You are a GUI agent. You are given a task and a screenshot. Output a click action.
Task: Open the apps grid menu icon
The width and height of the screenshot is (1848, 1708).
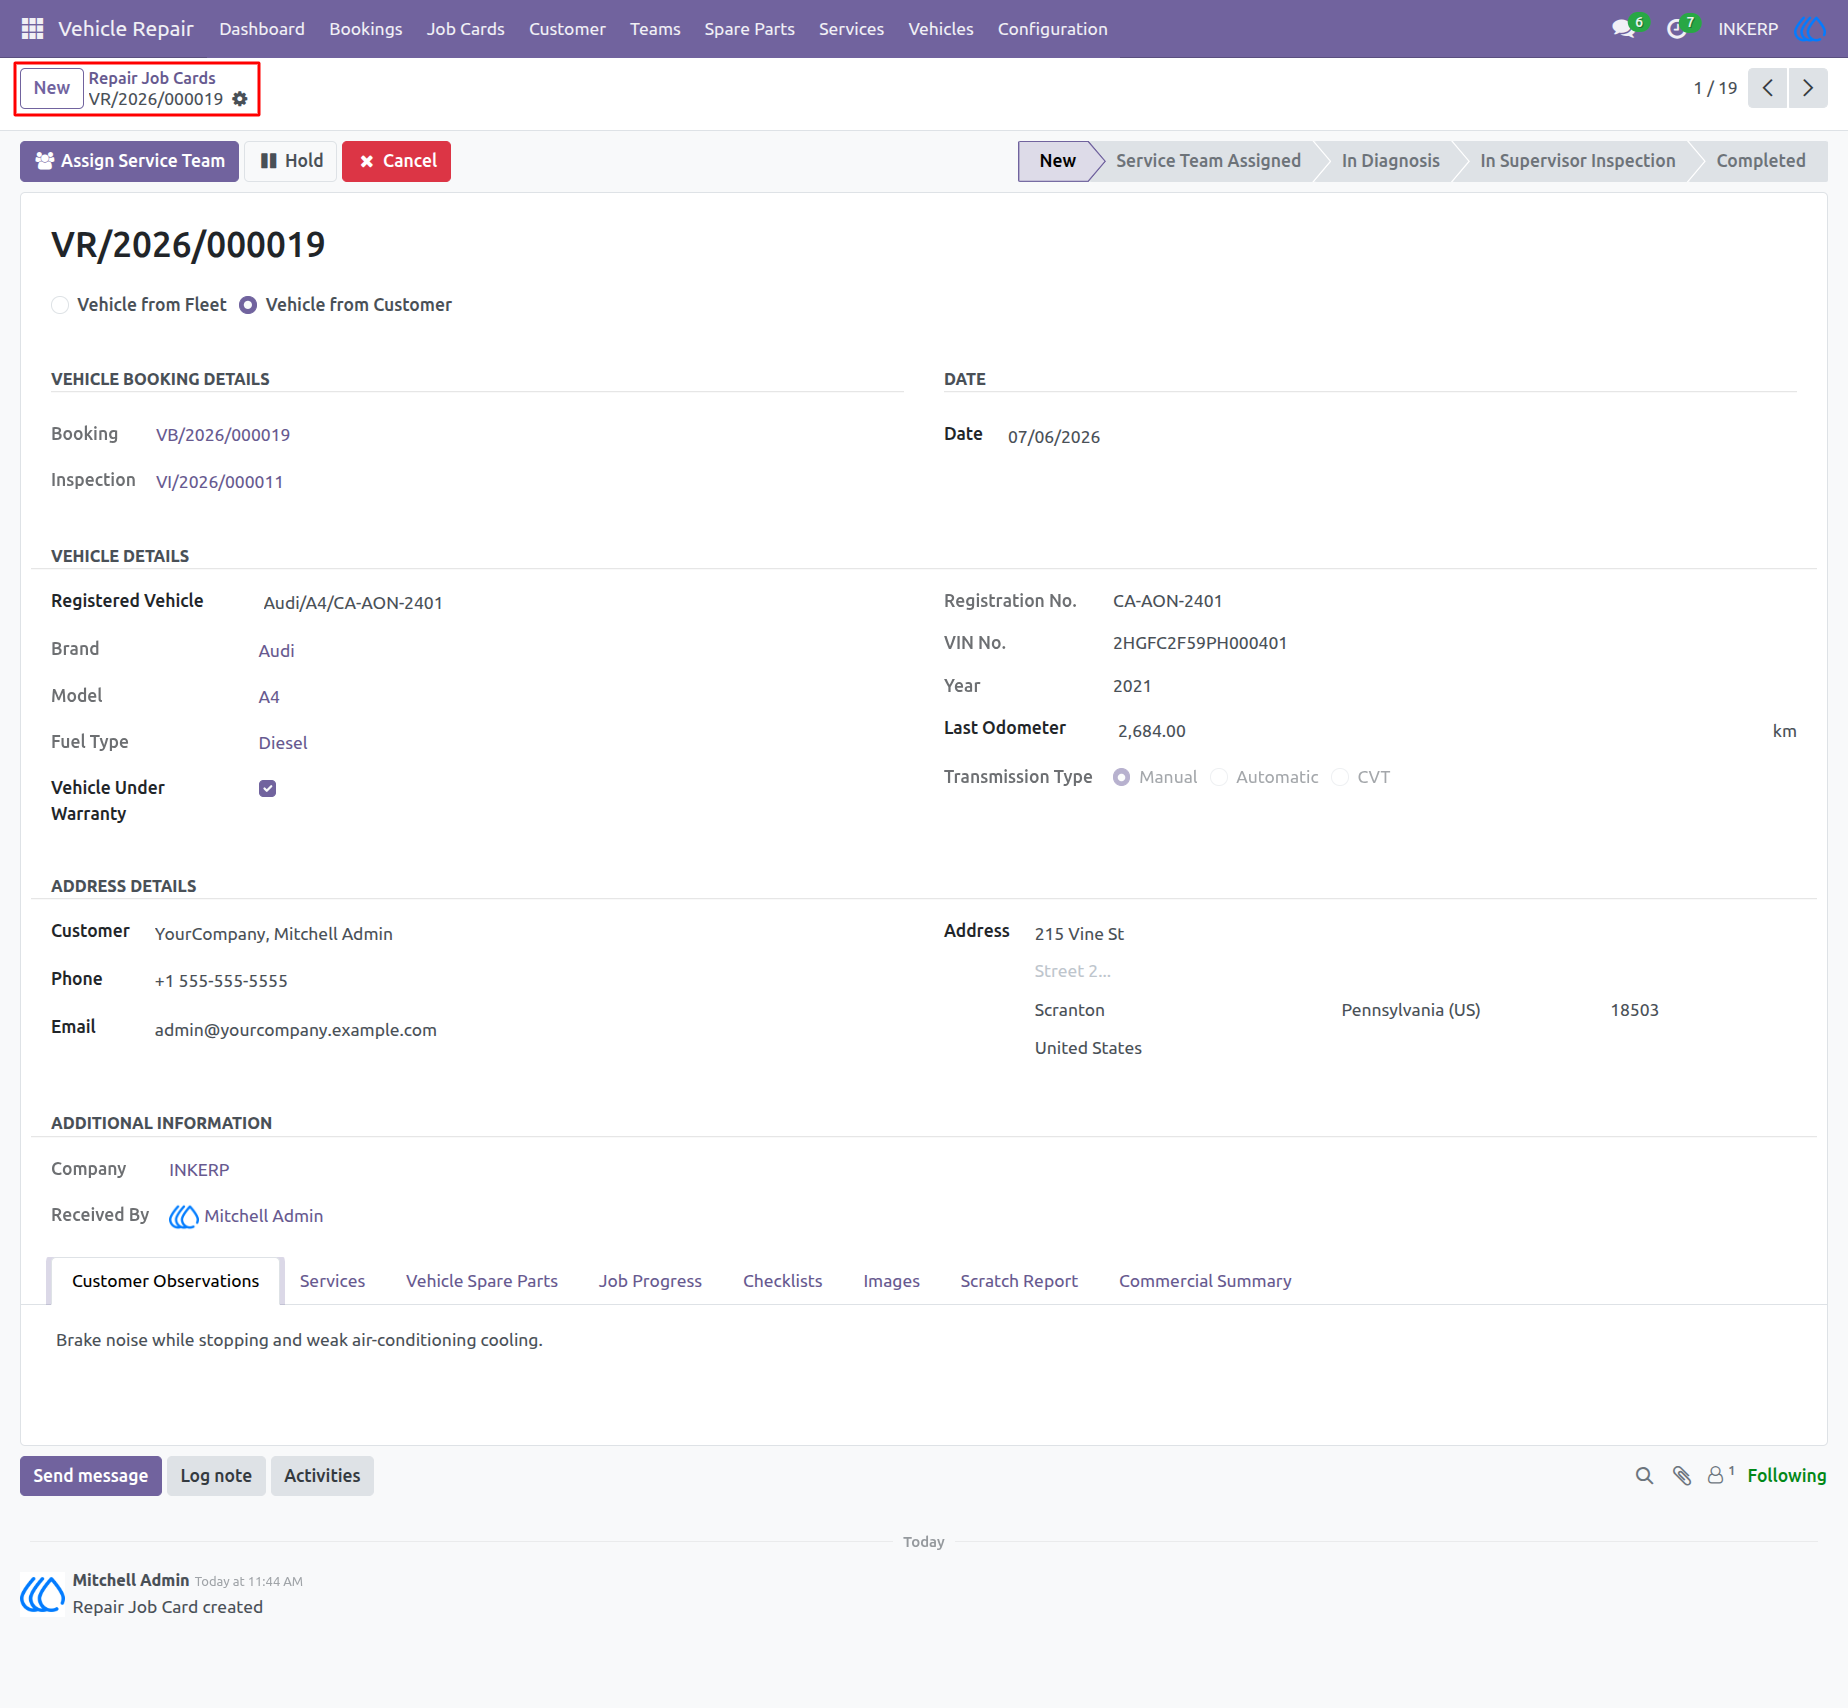point(32,29)
